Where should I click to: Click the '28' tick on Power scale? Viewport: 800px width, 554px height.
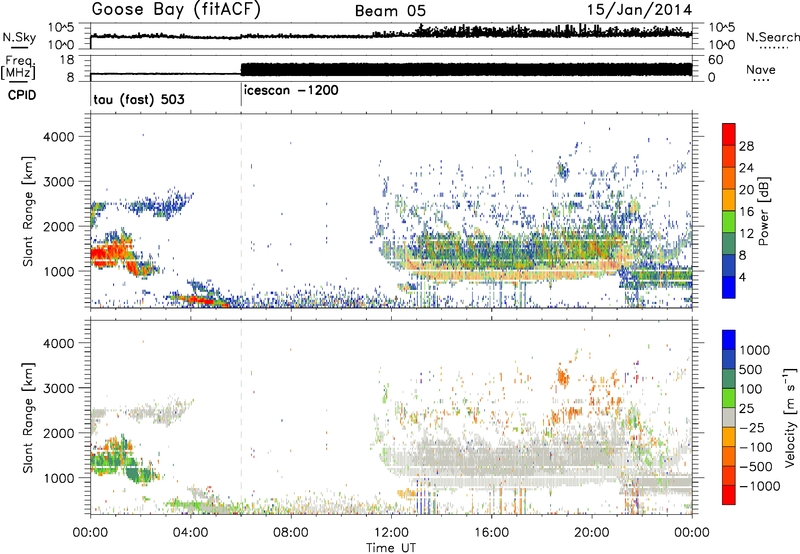click(x=746, y=146)
